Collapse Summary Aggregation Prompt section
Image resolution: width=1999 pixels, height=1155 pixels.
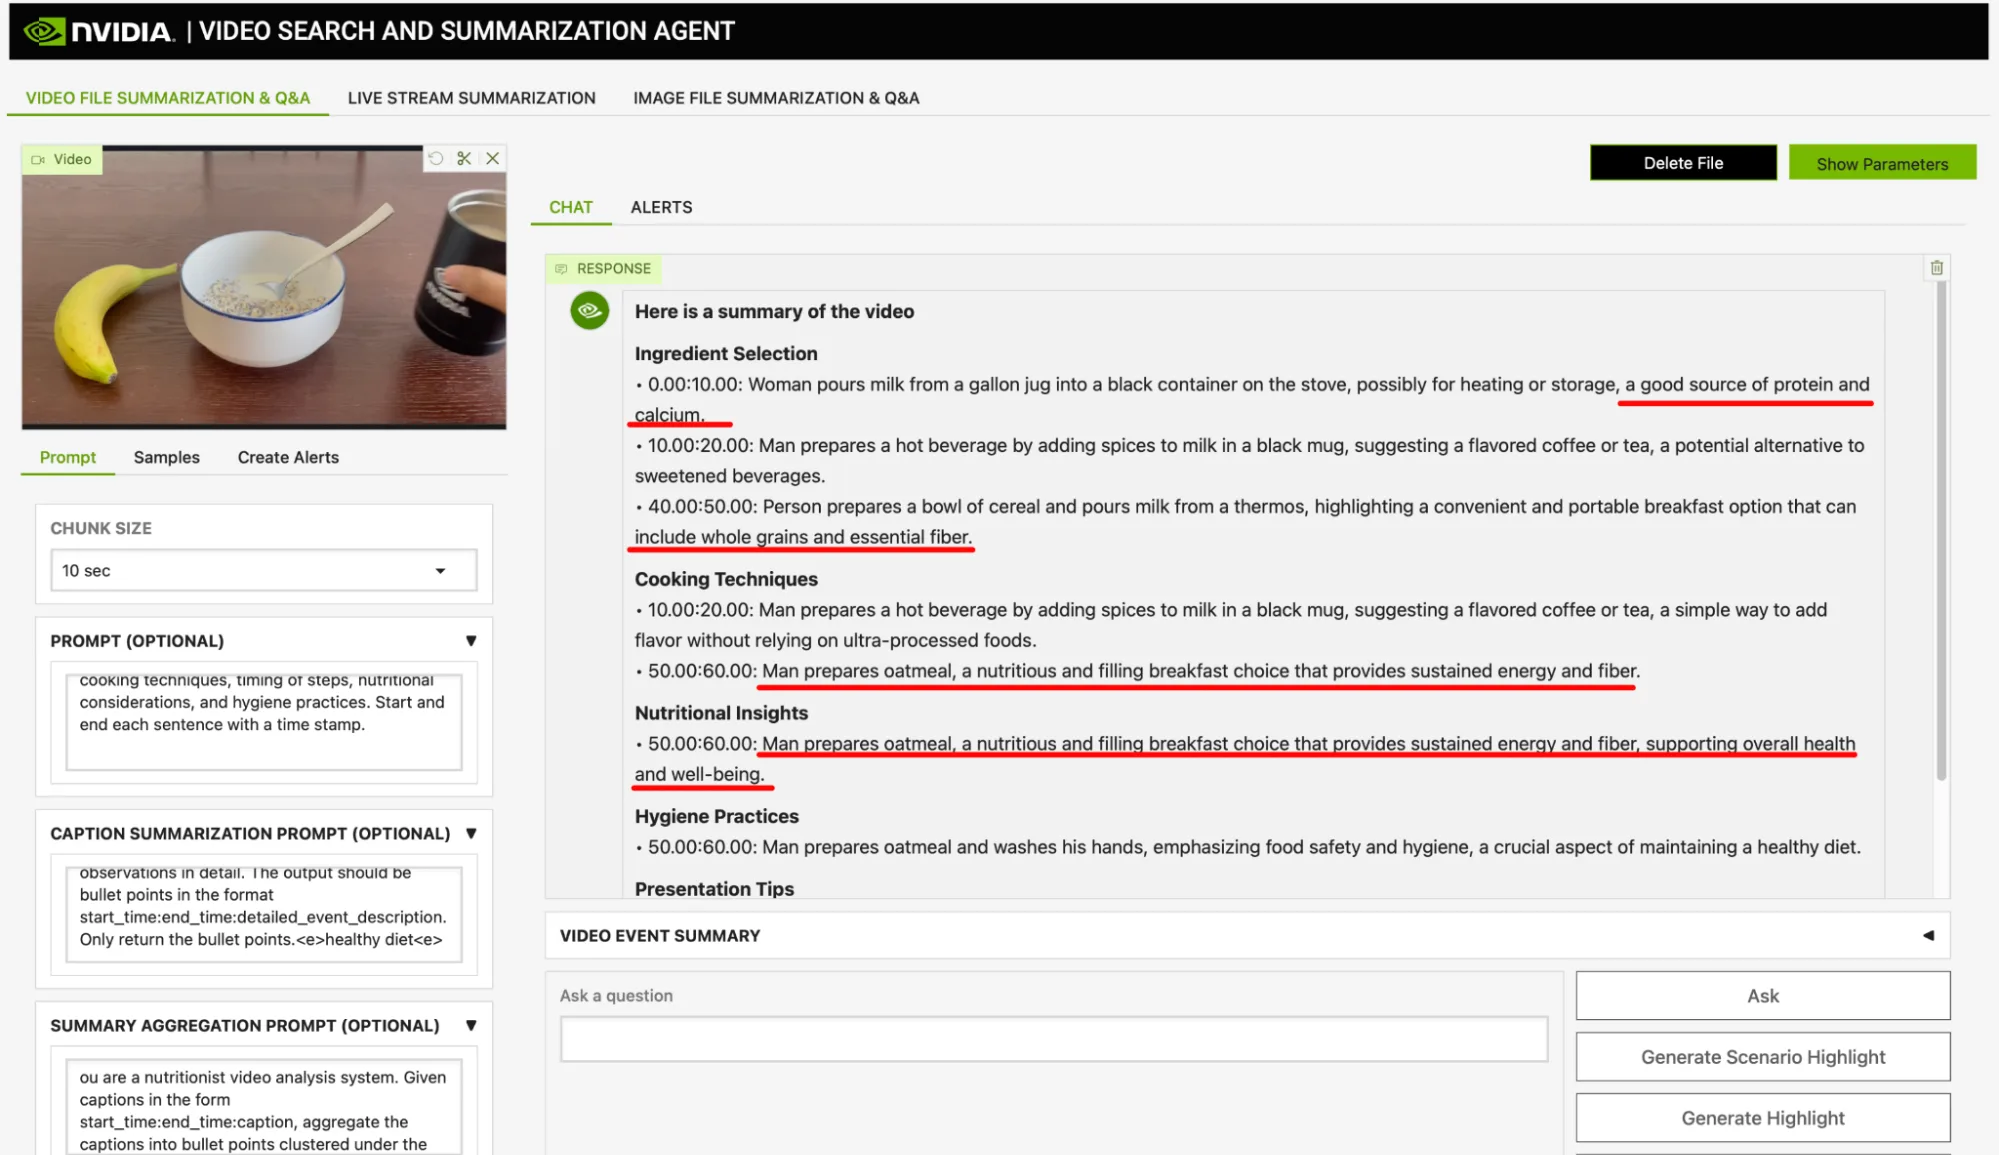[471, 1025]
